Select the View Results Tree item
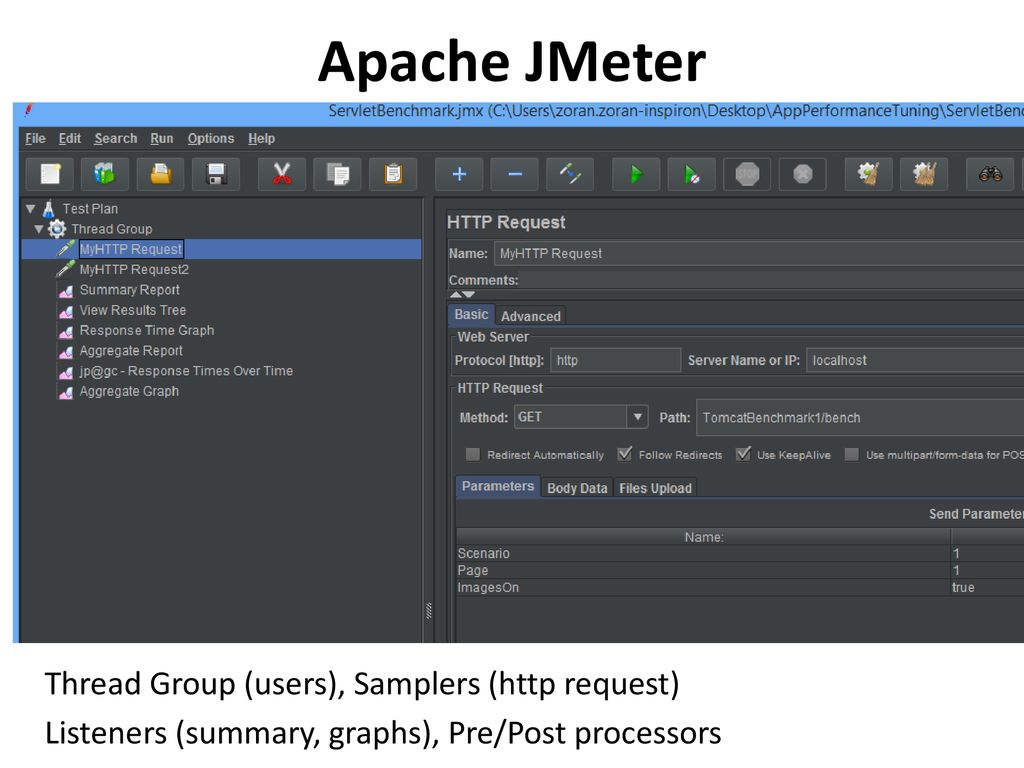This screenshot has height=768, width=1024. point(133,310)
